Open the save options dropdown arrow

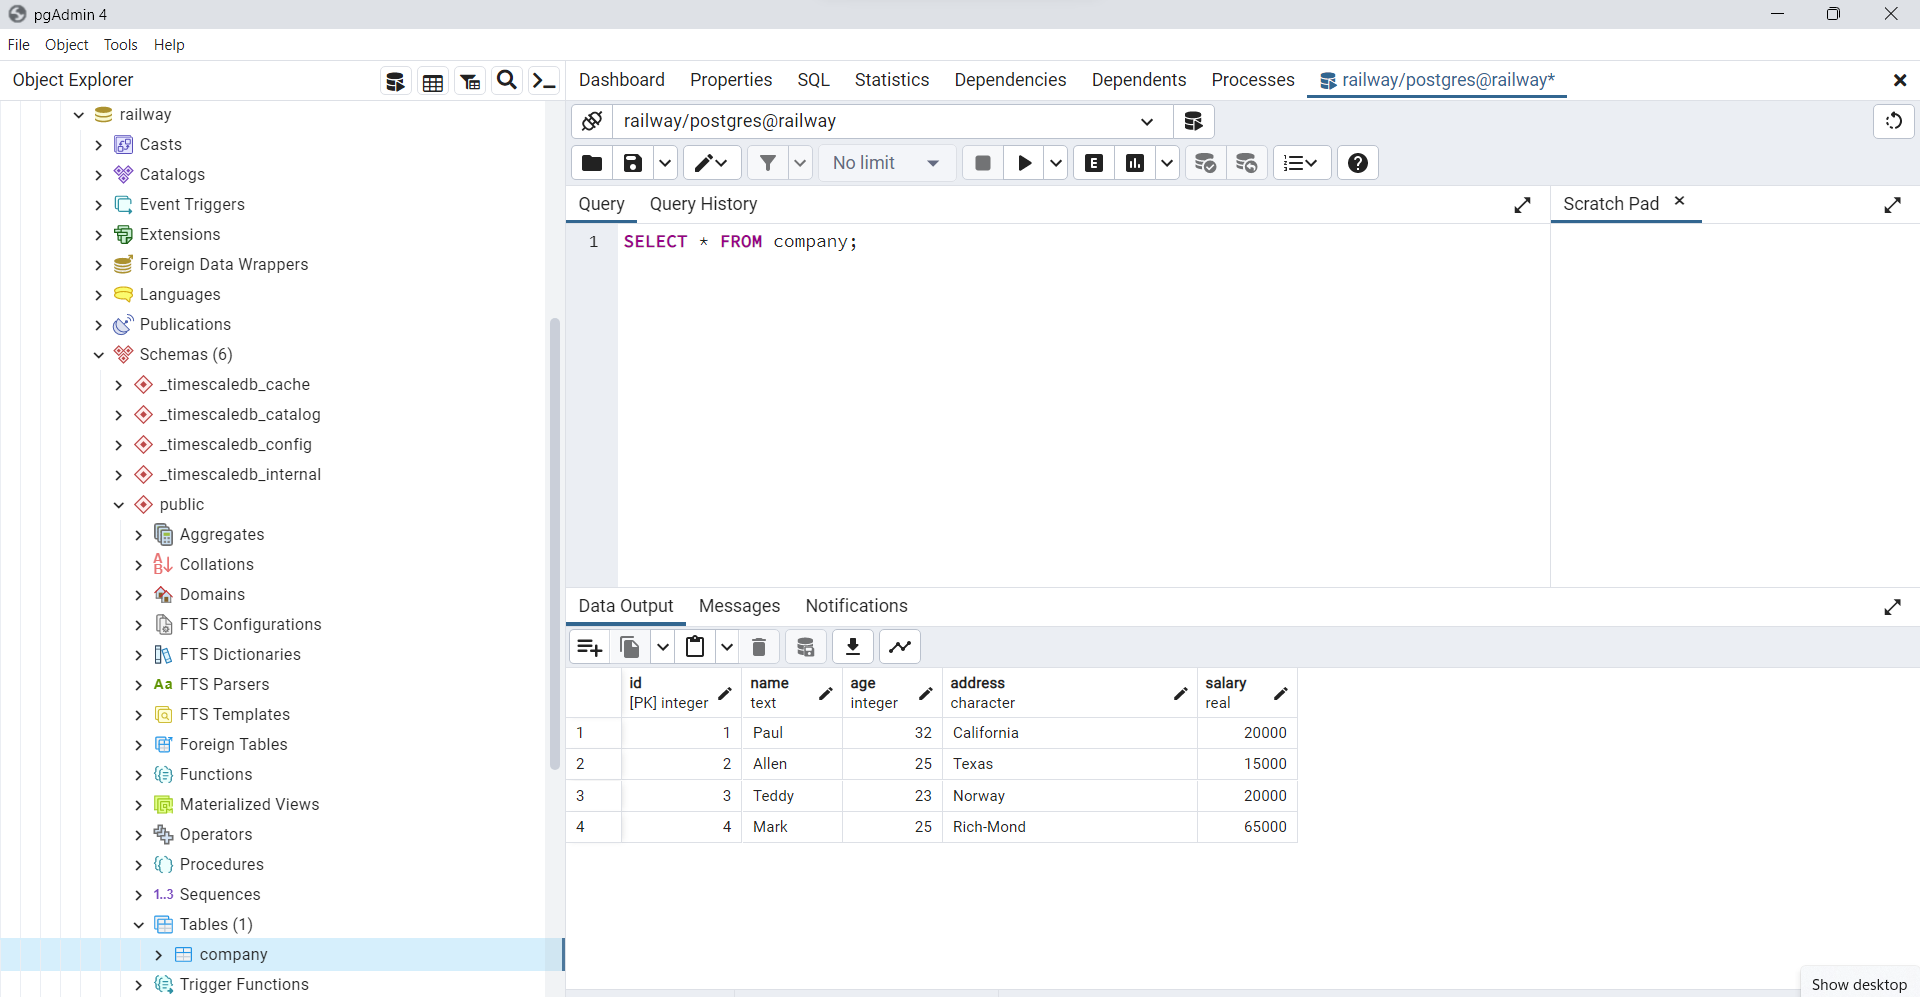tap(665, 163)
